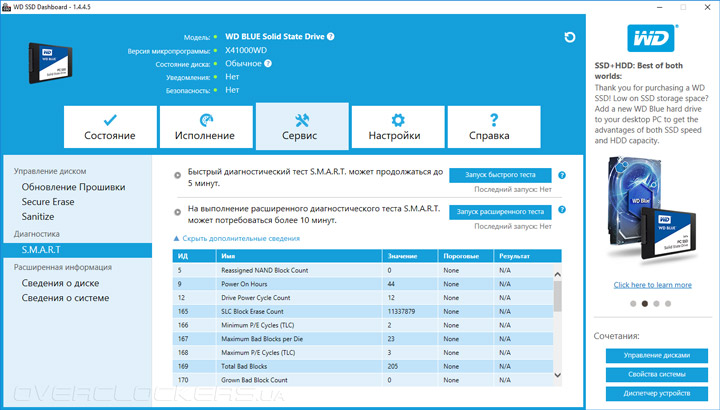Click the Результат column header
Screen dimensions: 720x410
tap(527, 256)
